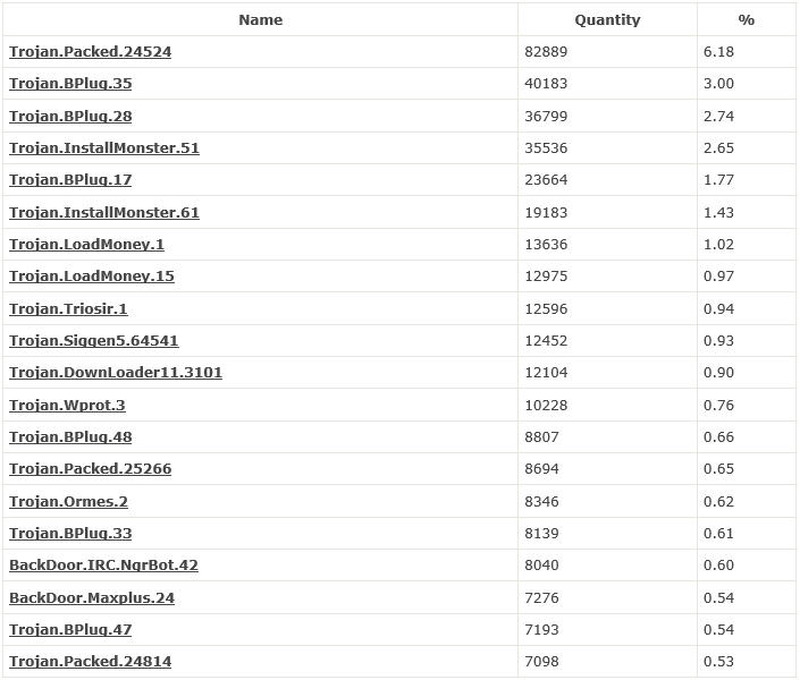Select the BackDoor.Maxplus.24 link
This screenshot has height=680, width=800.
click(92, 598)
